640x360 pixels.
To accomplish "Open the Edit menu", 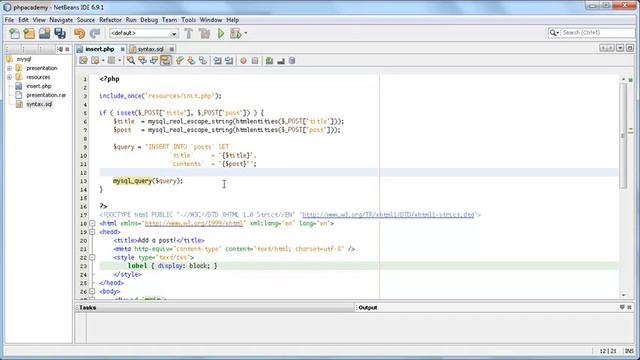I will [23, 20].
